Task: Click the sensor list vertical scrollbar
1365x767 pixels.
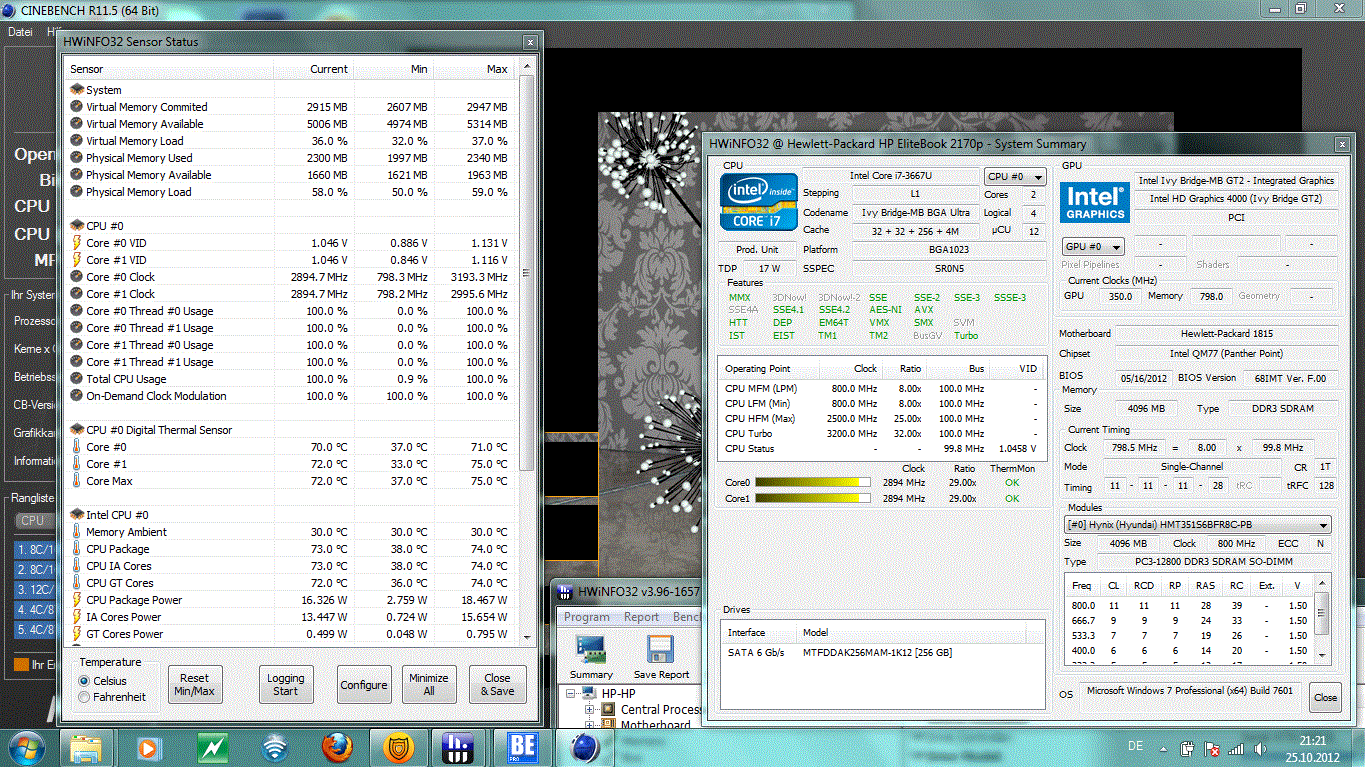Action: (x=526, y=275)
